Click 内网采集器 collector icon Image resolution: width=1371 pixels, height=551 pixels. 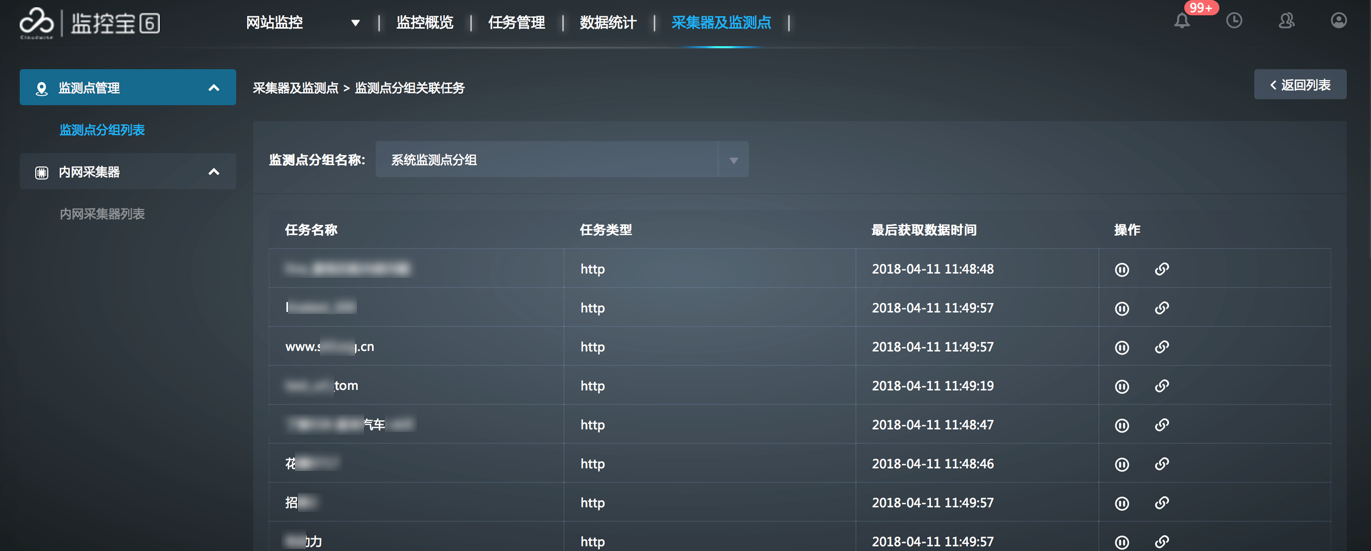coord(41,172)
